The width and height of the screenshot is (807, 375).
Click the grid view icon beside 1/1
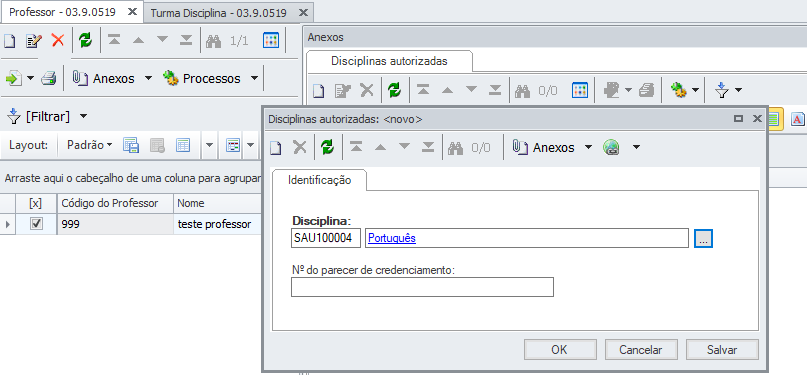tap(271, 41)
